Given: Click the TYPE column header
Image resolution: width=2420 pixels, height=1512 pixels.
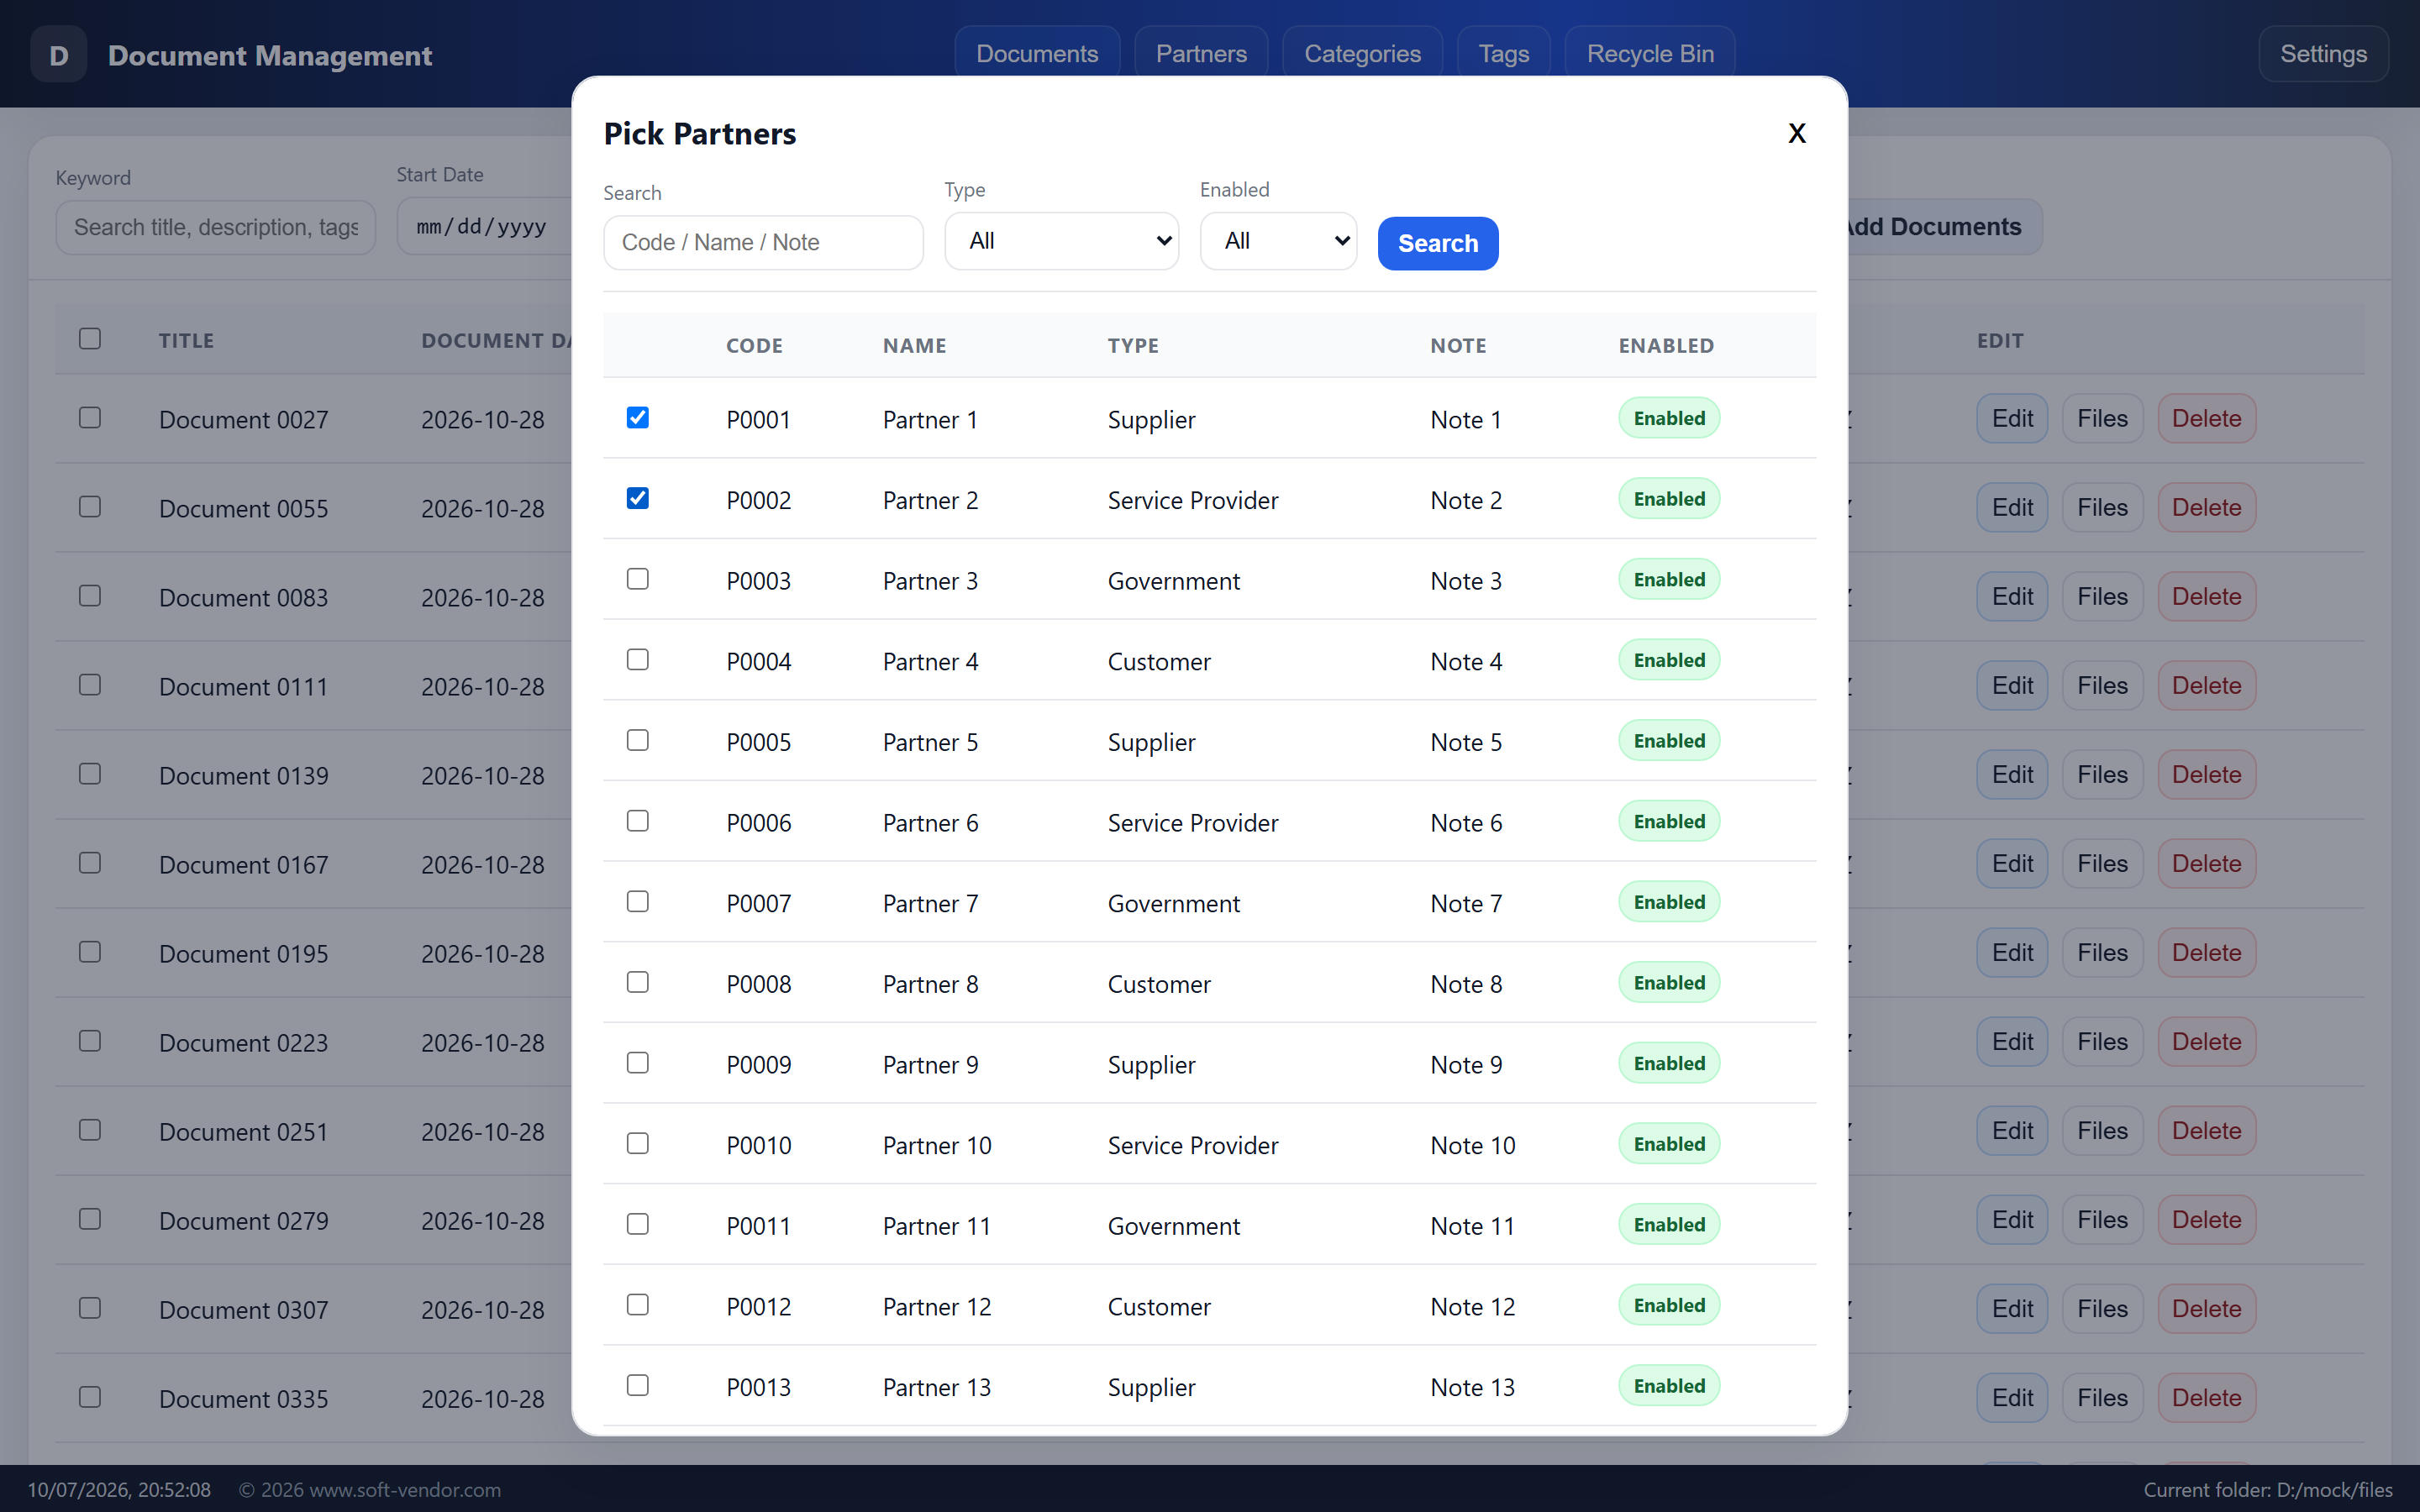Looking at the screenshot, I should pos(1133,346).
